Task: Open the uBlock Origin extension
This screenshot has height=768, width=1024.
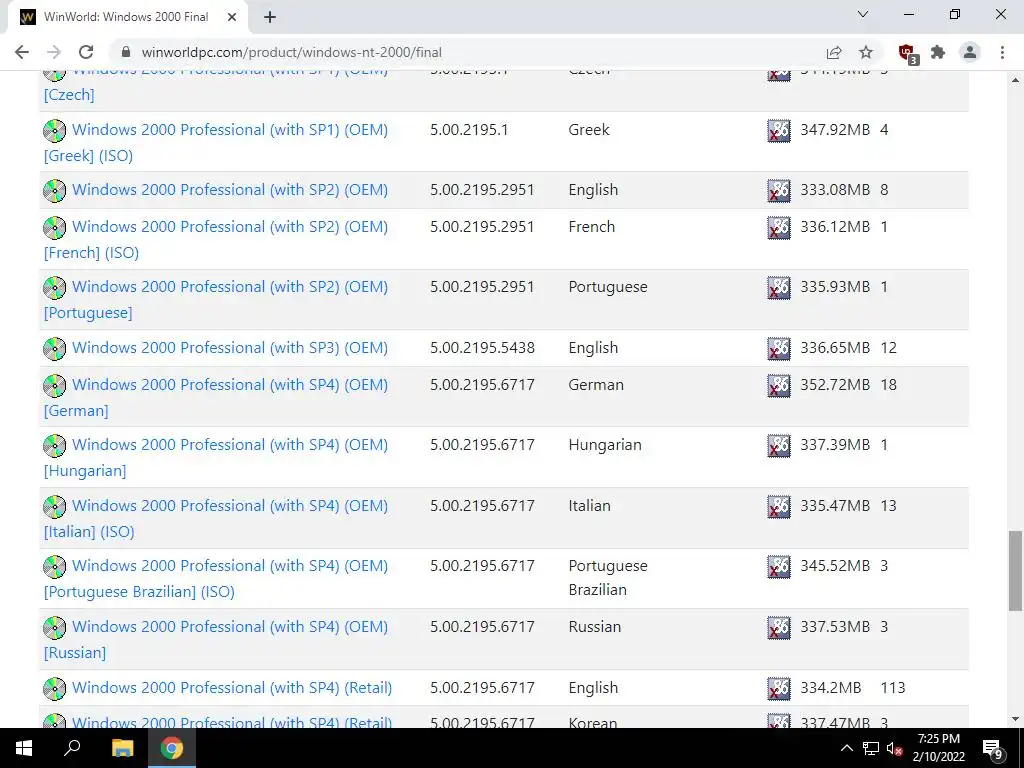Action: (907, 54)
